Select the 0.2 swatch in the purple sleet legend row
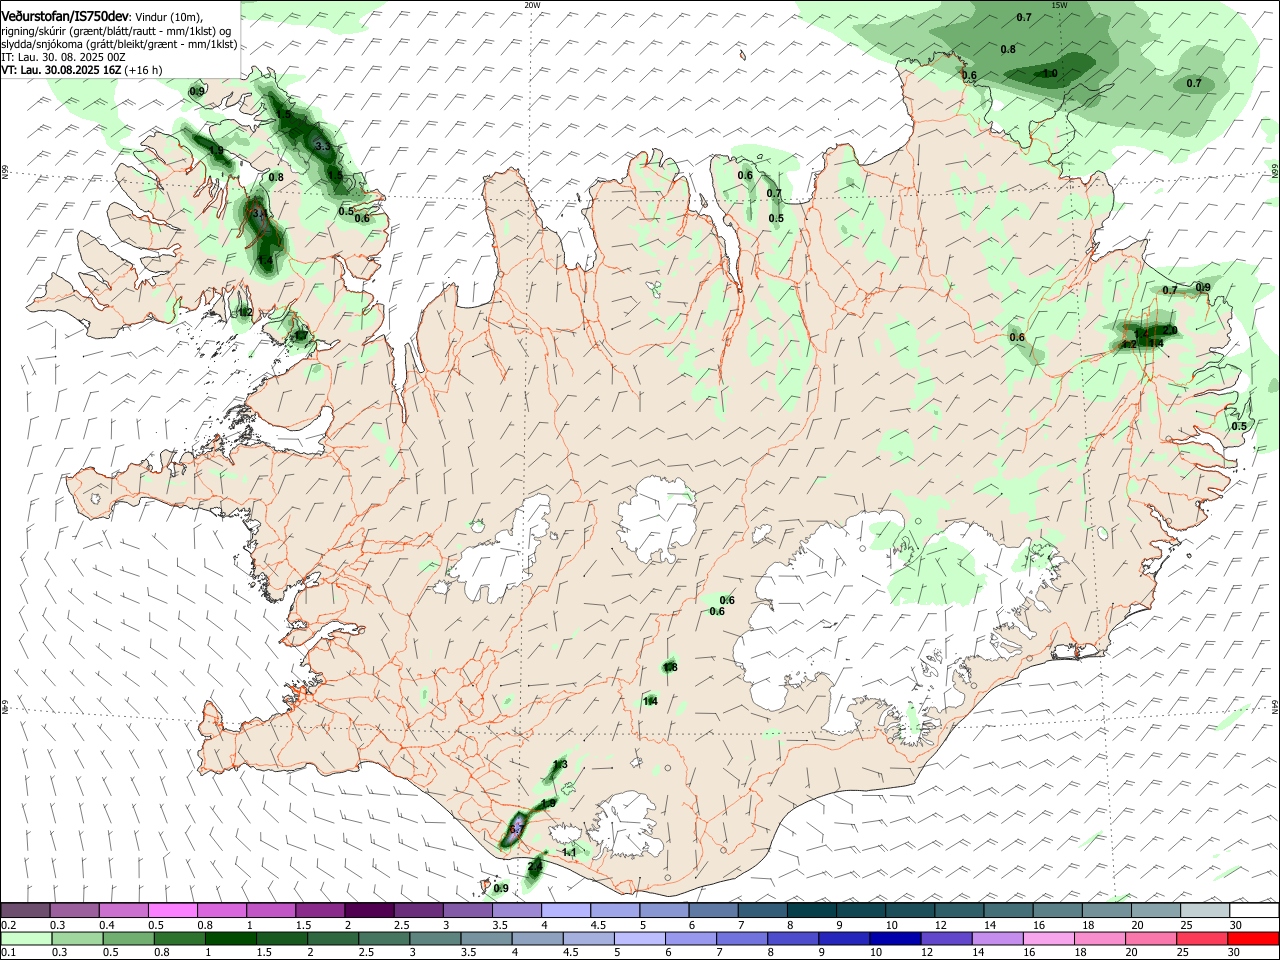 25,910
